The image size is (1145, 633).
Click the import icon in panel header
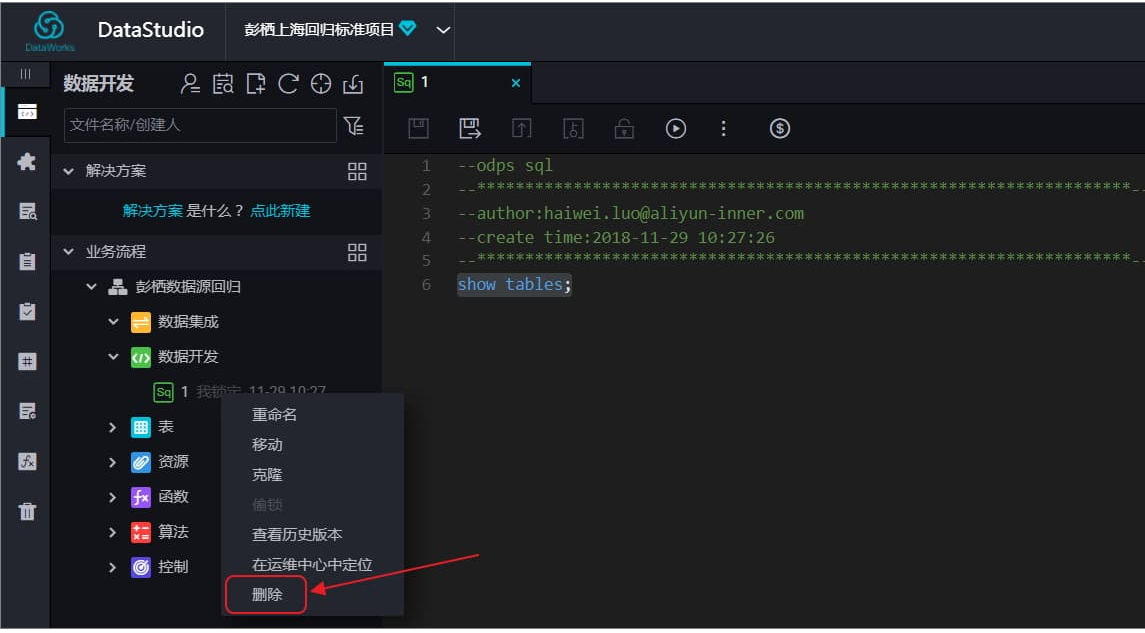pyautogui.click(x=353, y=84)
